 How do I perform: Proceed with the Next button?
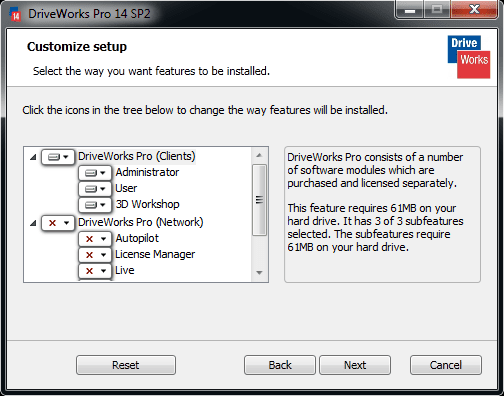(x=355, y=365)
